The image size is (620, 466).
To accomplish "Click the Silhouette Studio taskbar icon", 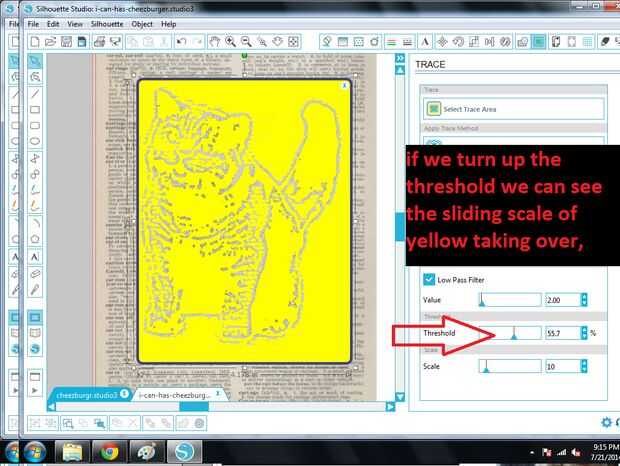I will pos(184,452).
